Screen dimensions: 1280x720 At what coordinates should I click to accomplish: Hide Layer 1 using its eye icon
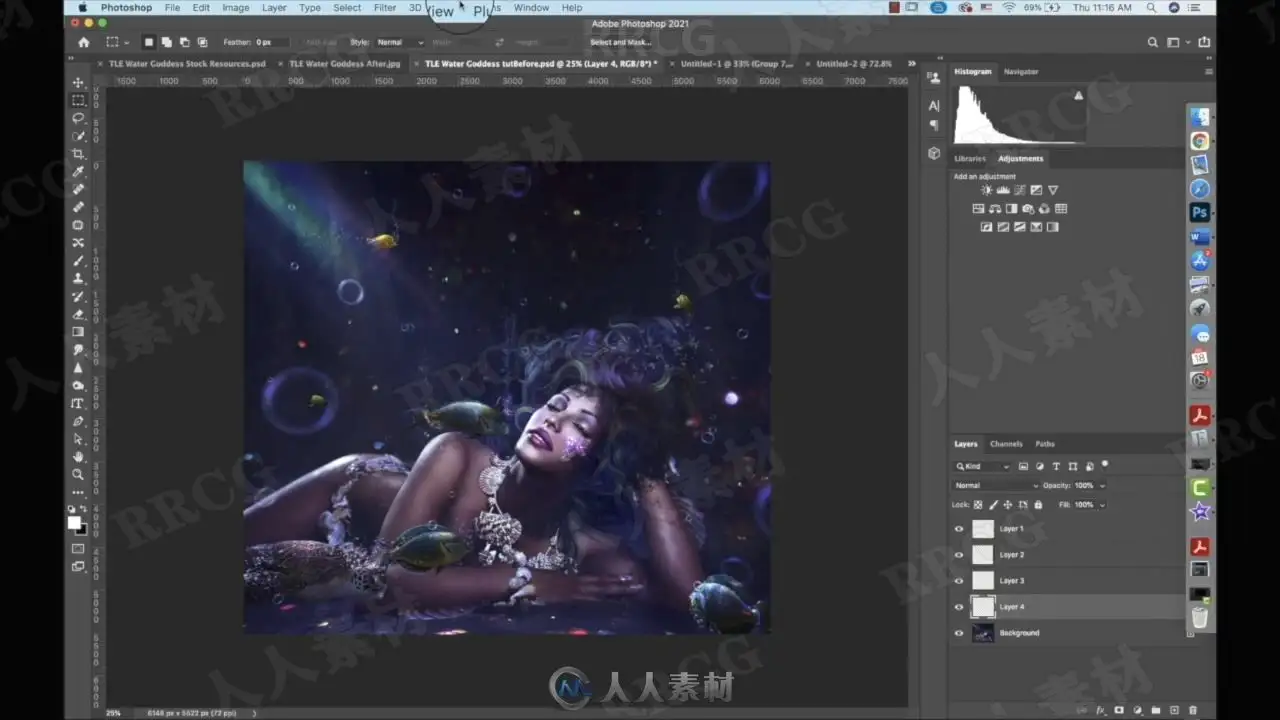pyautogui.click(x=959, y=529)
